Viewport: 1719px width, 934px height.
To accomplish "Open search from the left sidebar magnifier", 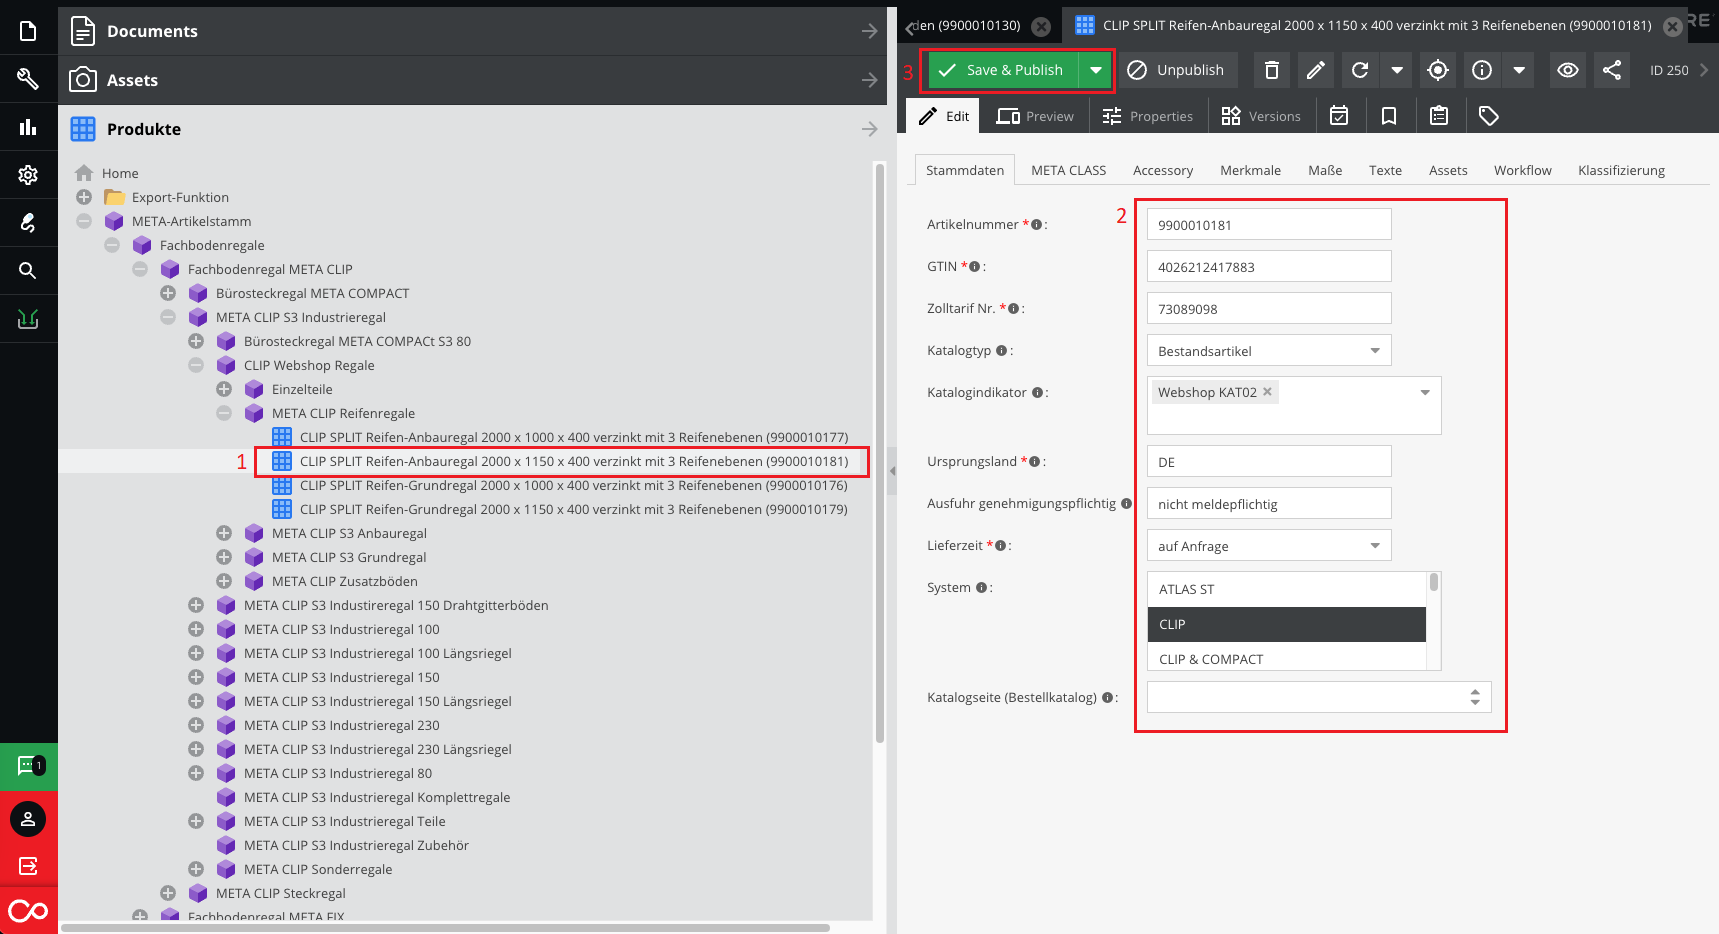I will coord(28,270).
